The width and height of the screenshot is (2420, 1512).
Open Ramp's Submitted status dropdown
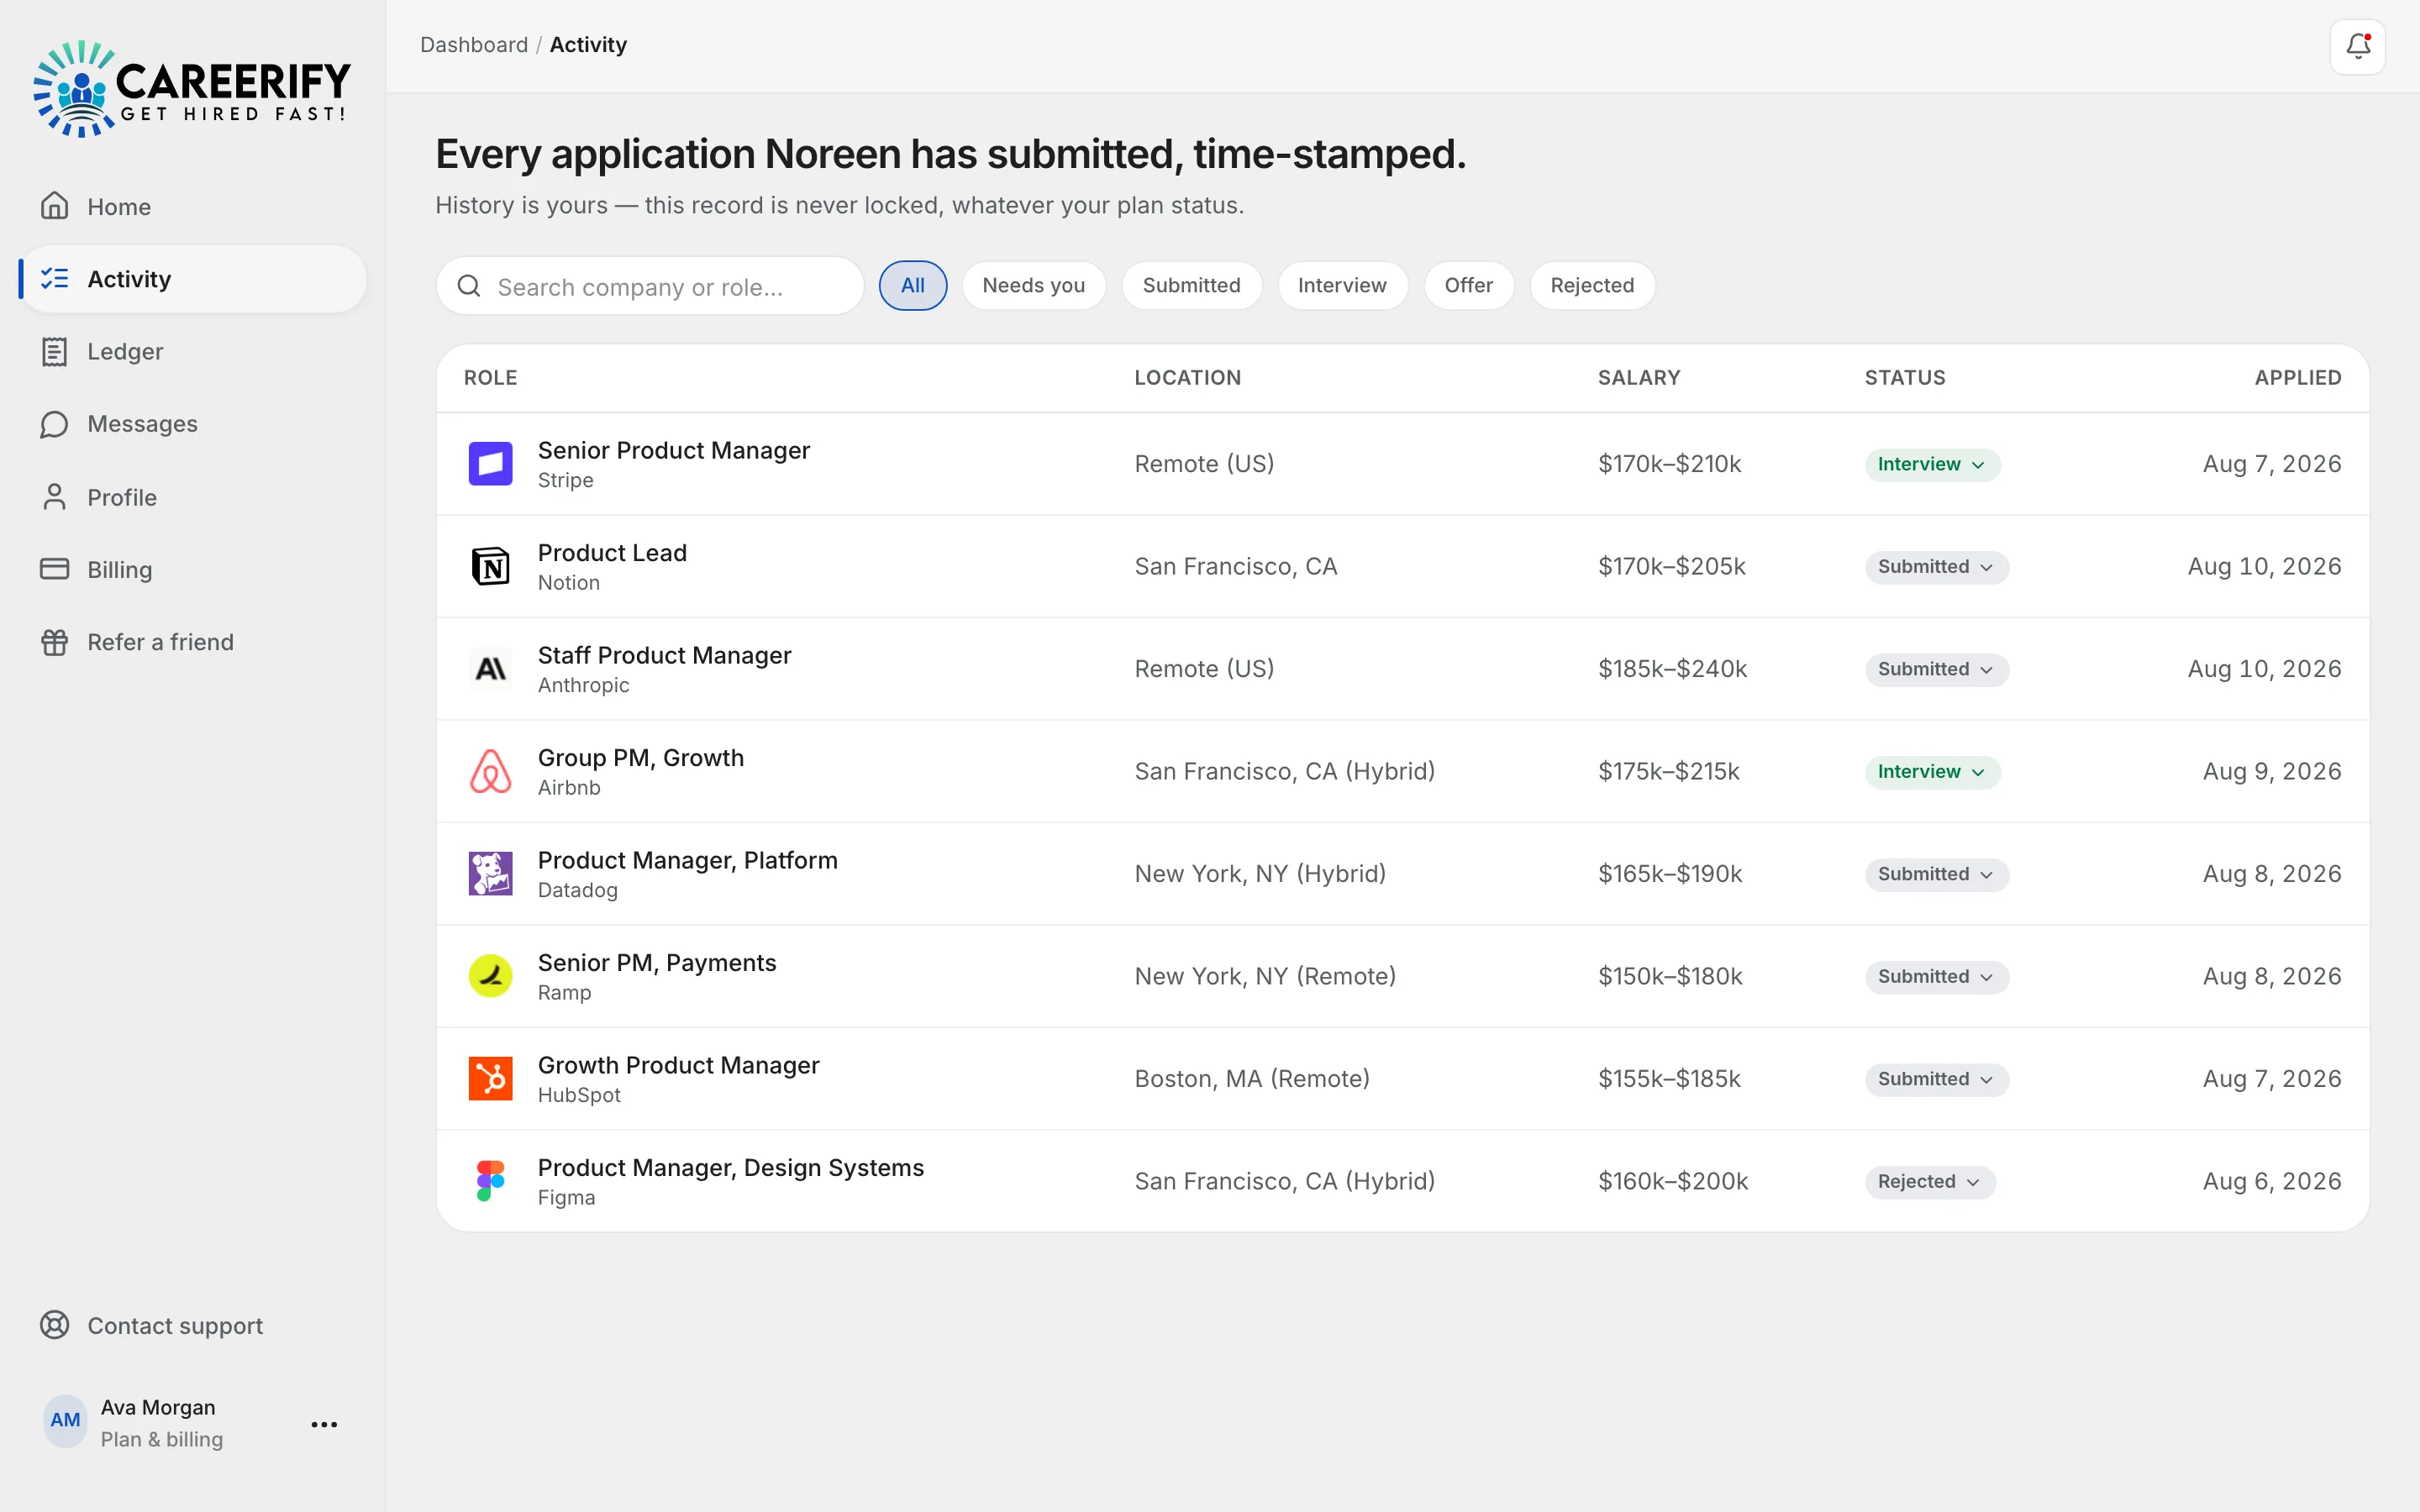pyautogui.click(x=1936, y=977)
